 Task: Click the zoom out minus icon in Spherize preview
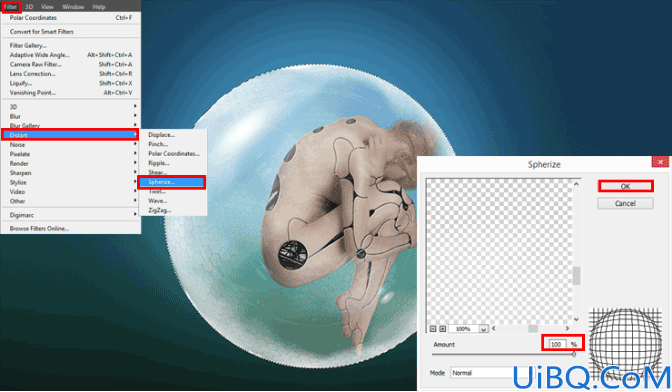tap(433, 329)
